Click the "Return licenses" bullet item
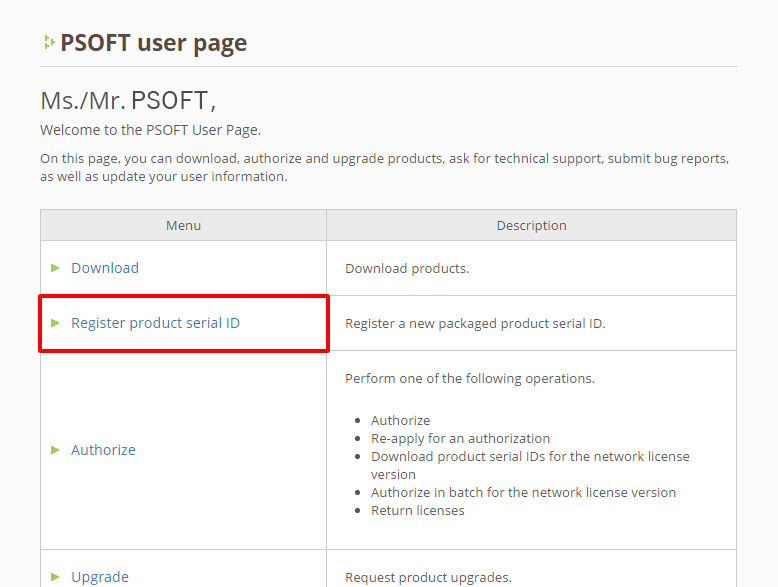Screen dimensions: 778x587 click(x=417, y=510)
